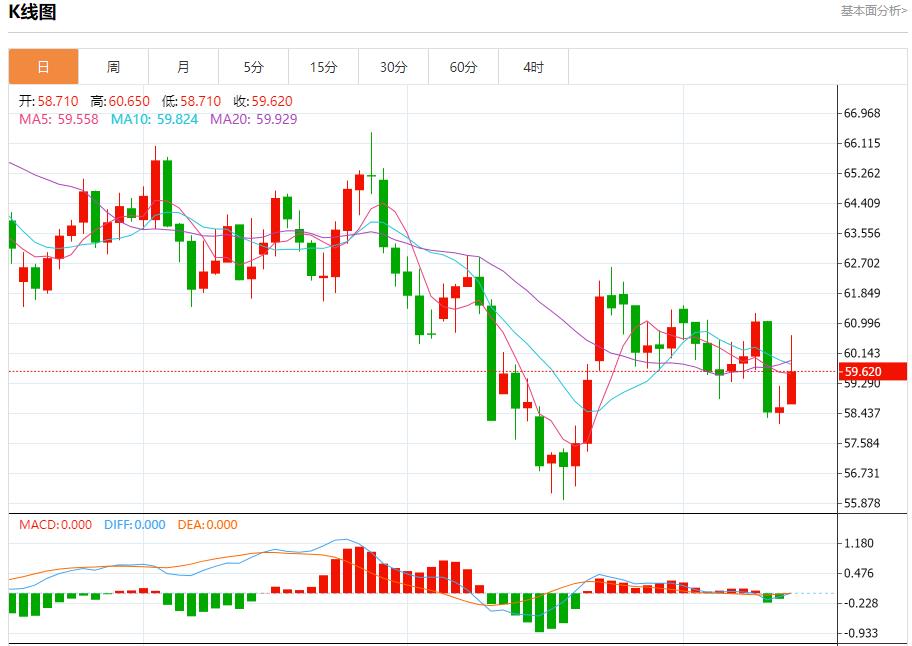
Task: Open the 月 monthly chart tab
Action: [183, 67]
